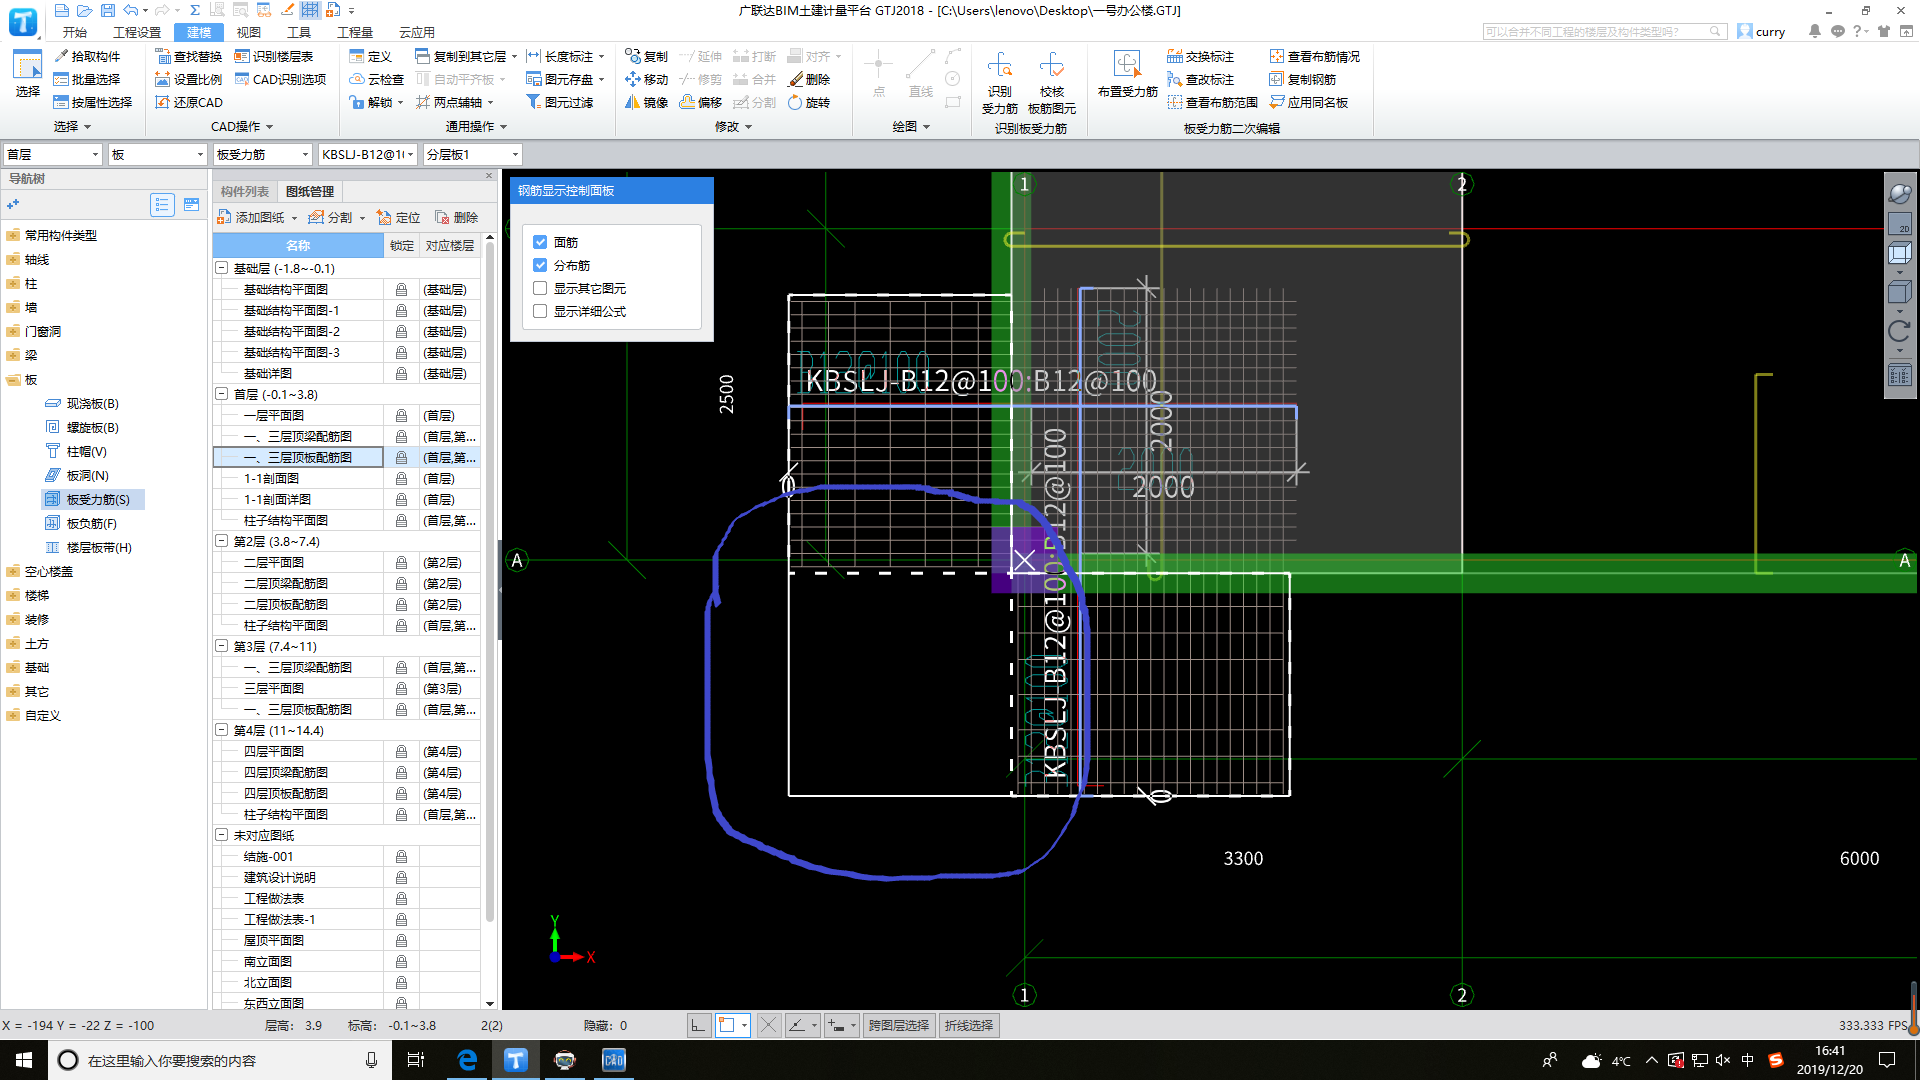Viewport: 1920px width, 1080px height.
Task: Open Microsoft Edge from taskbar
Action: pos(467,1060)
